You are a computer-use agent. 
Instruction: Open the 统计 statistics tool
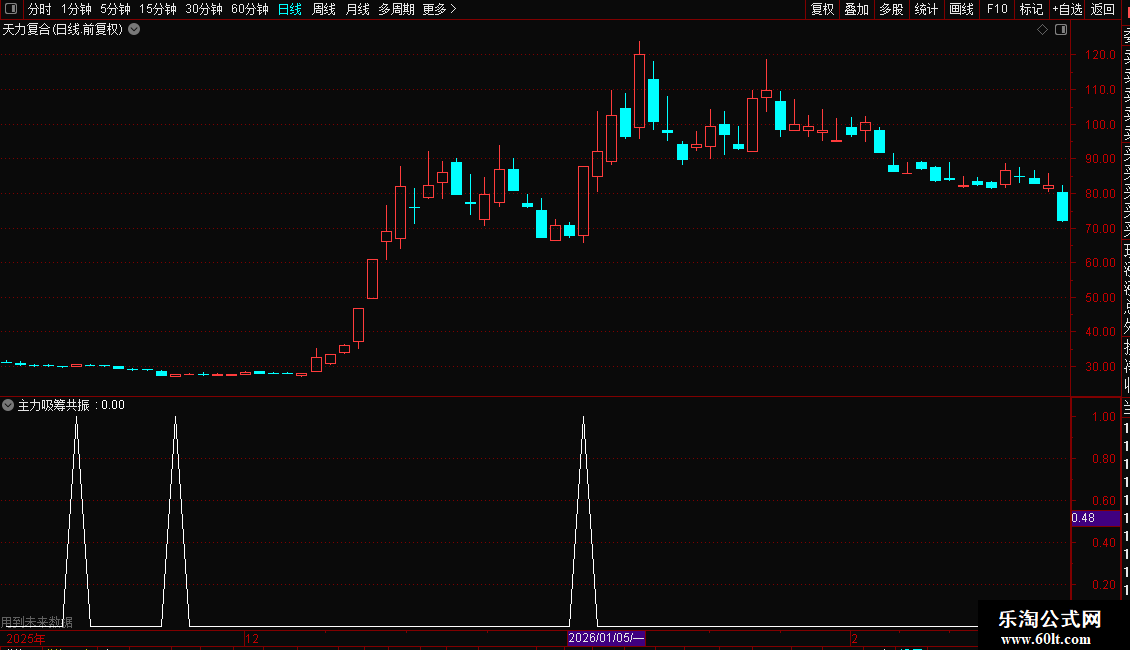click(926, 9)
